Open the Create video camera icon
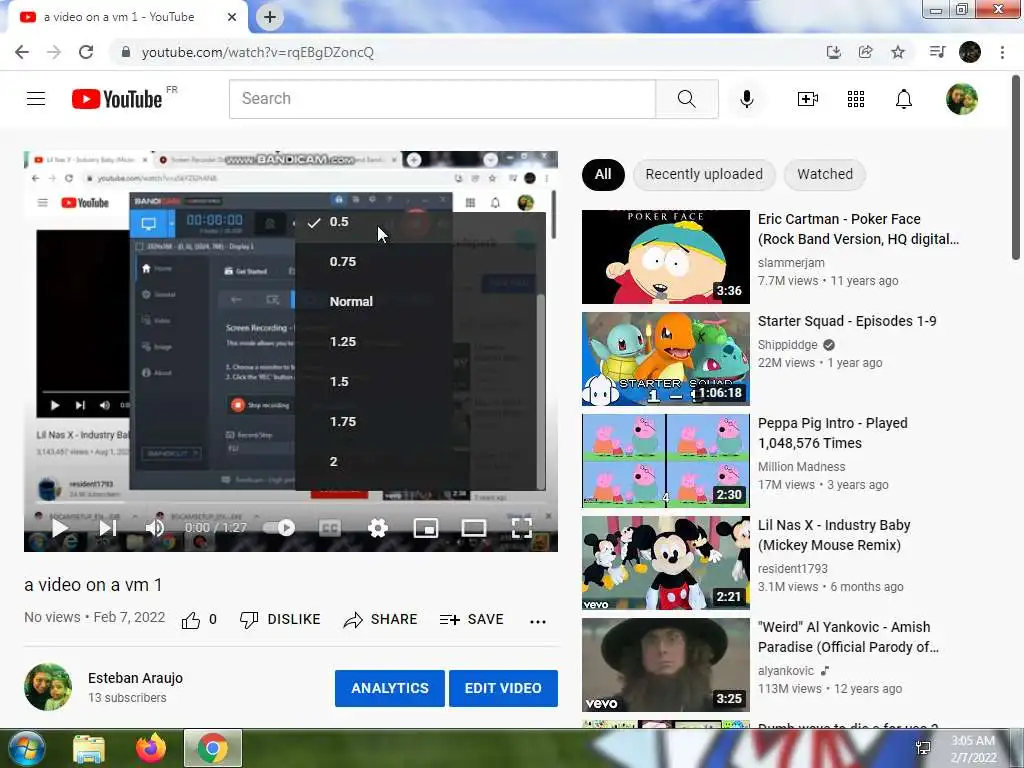1024x768 pixels. click(x=808, y=99)
